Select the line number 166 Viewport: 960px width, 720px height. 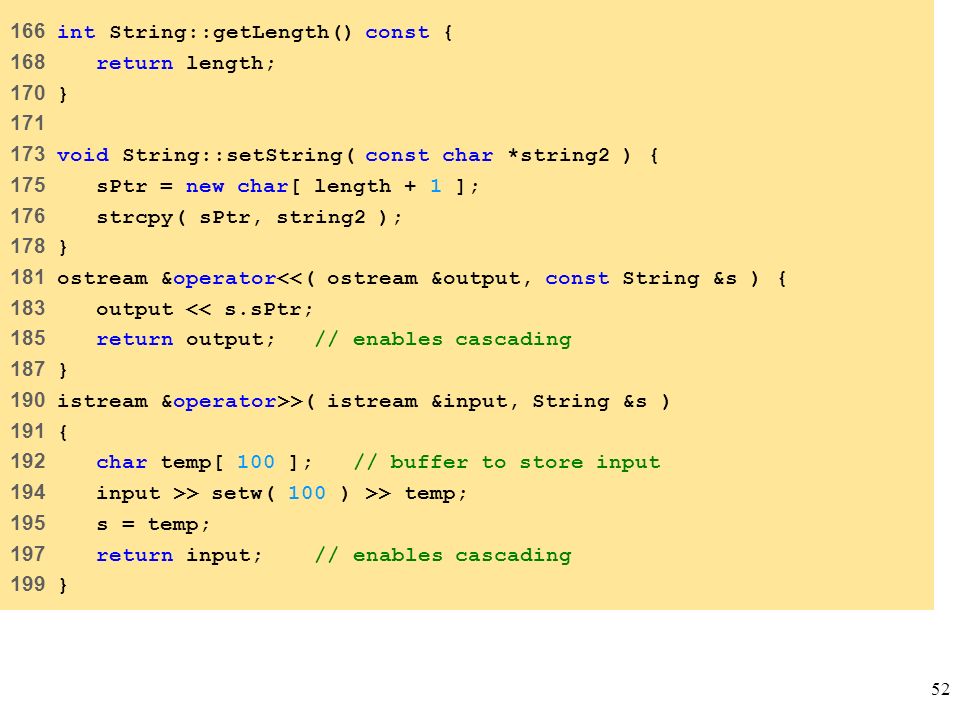coord(28,31)
